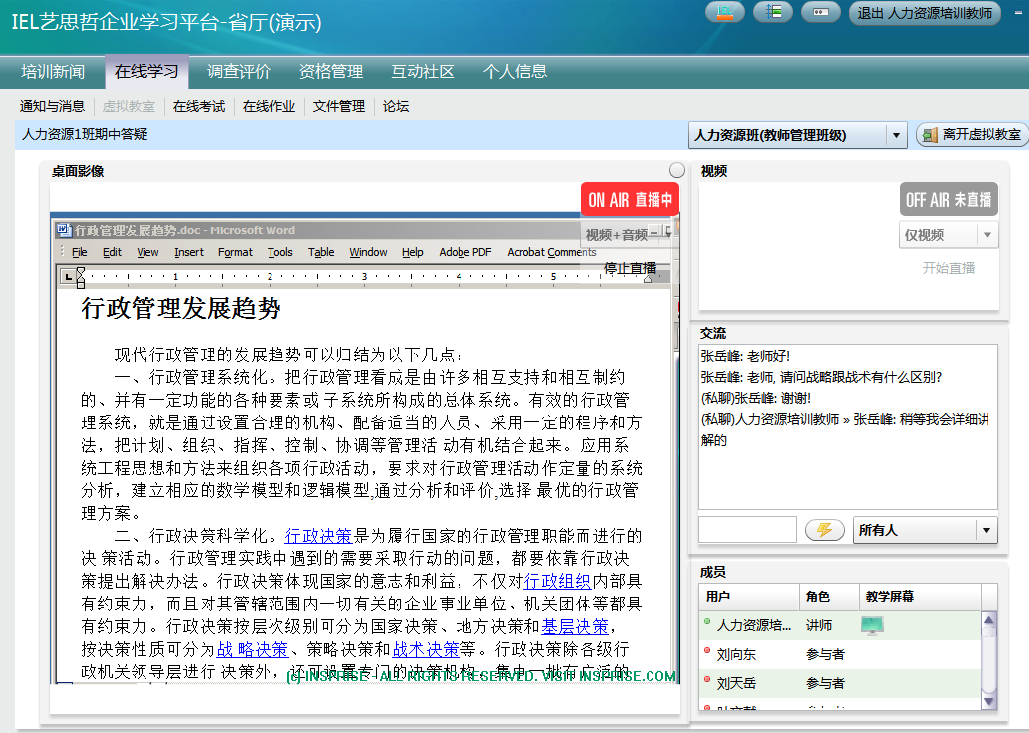
Task: Click the File menu in shared Word window
Action: [79, 252]
